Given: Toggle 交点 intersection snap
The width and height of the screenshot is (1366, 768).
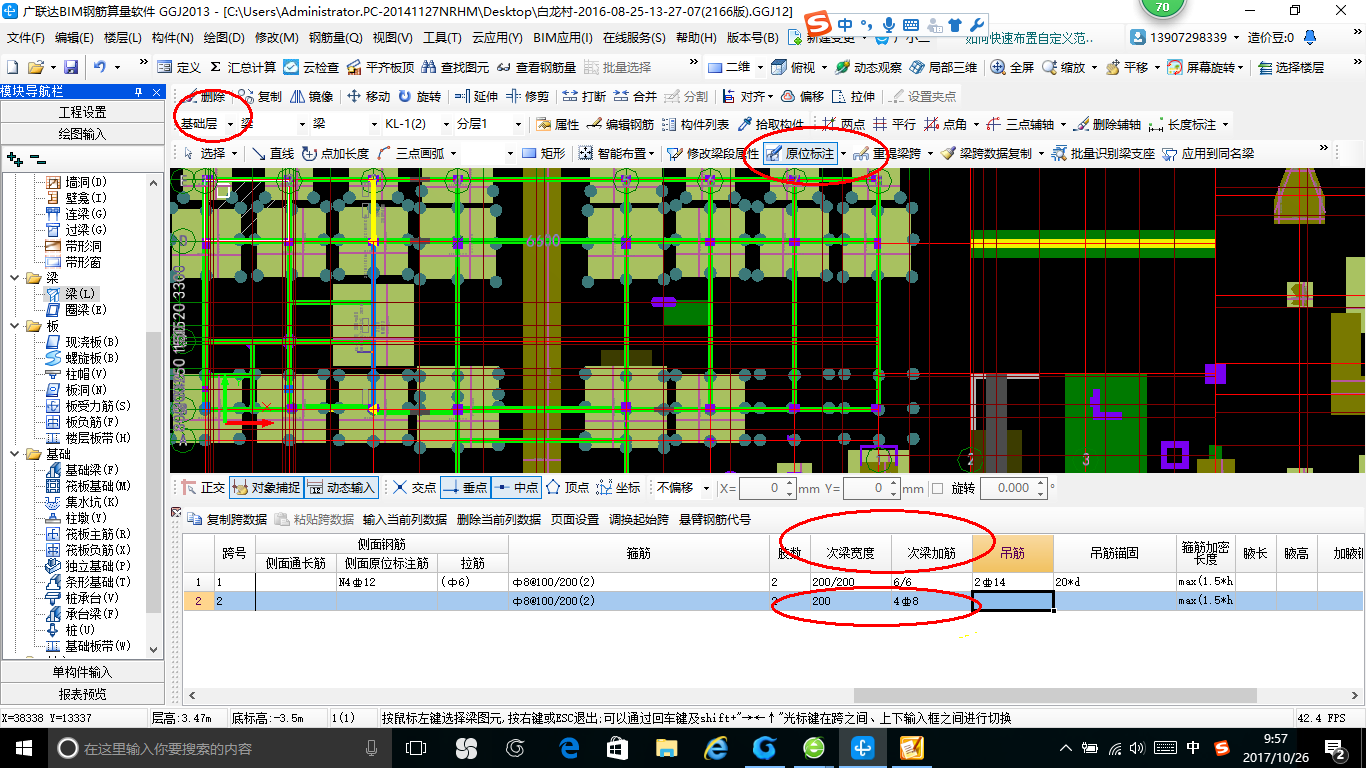Looking at the screenshot, I should point(414,487).
